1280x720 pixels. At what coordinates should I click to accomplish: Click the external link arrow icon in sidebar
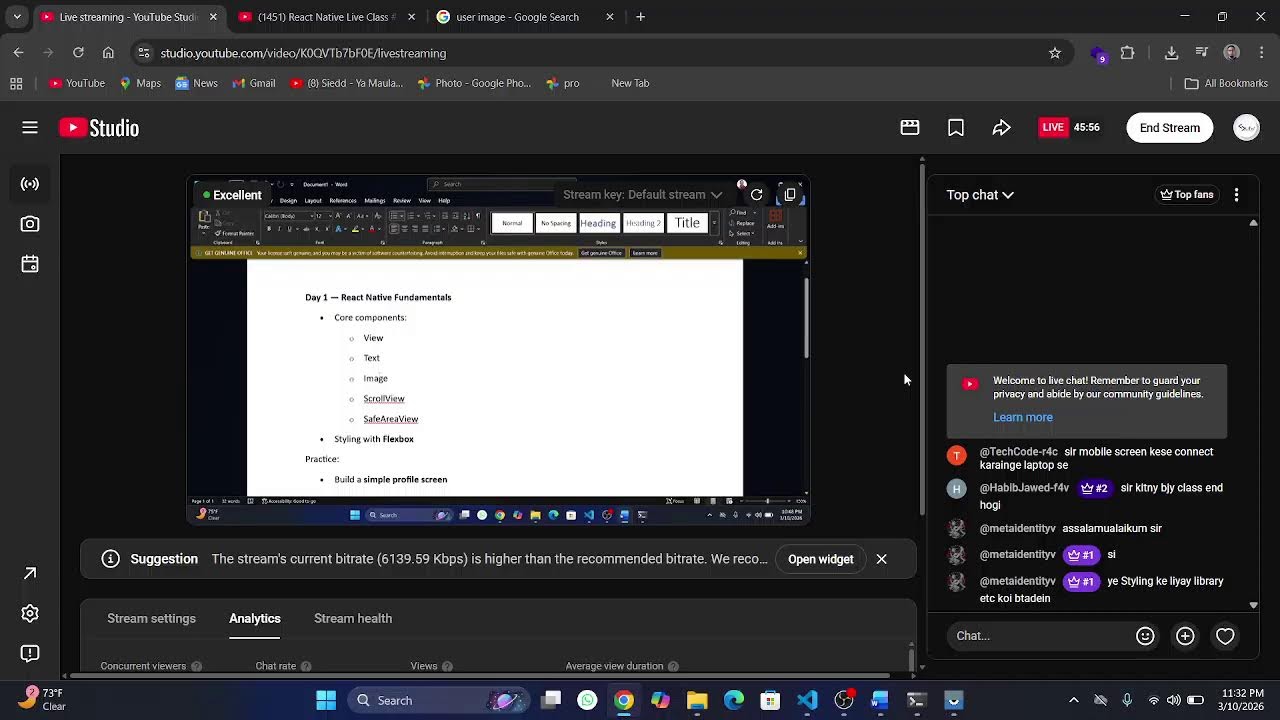[x=30, y=573]
